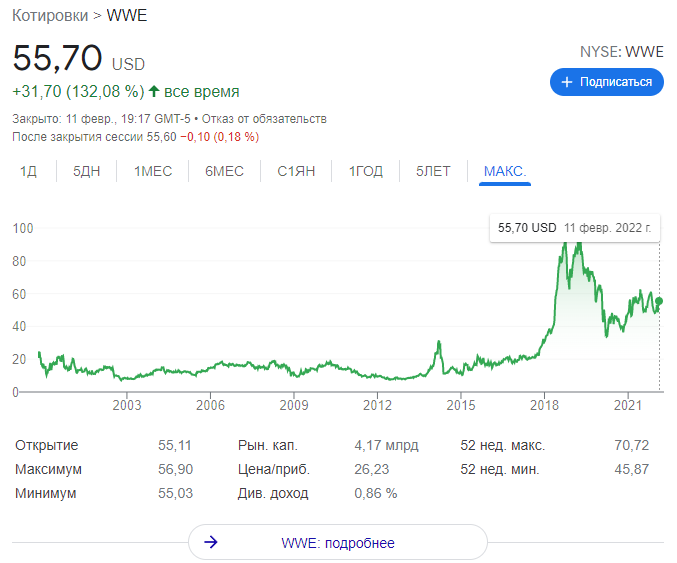Click the 55,70 USD chart tooltip

click(x=575, y=228)
